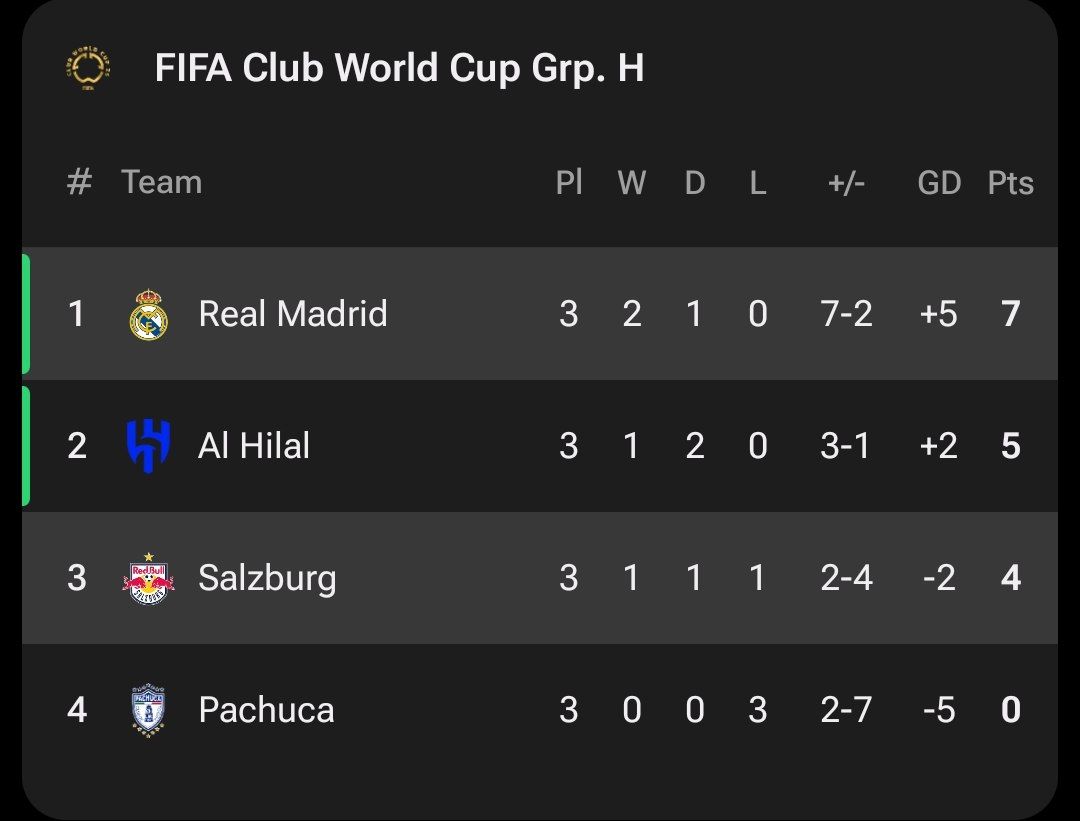This screenshot has height=821, width=1080.
Task: Click the Team column header
Action: coord(162,183)
